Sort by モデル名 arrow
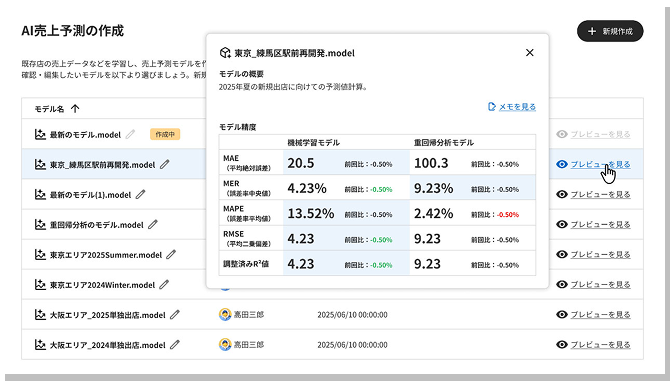 click(x=75, y=109)
